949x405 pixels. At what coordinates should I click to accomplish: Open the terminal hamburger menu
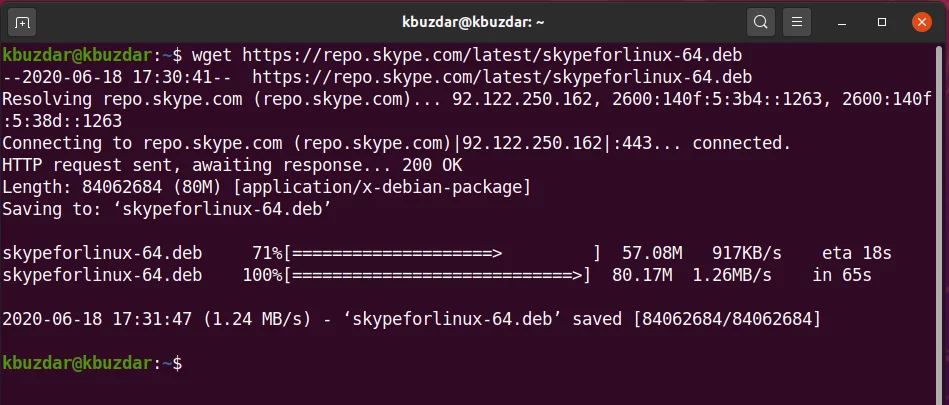tap(797, 23)
